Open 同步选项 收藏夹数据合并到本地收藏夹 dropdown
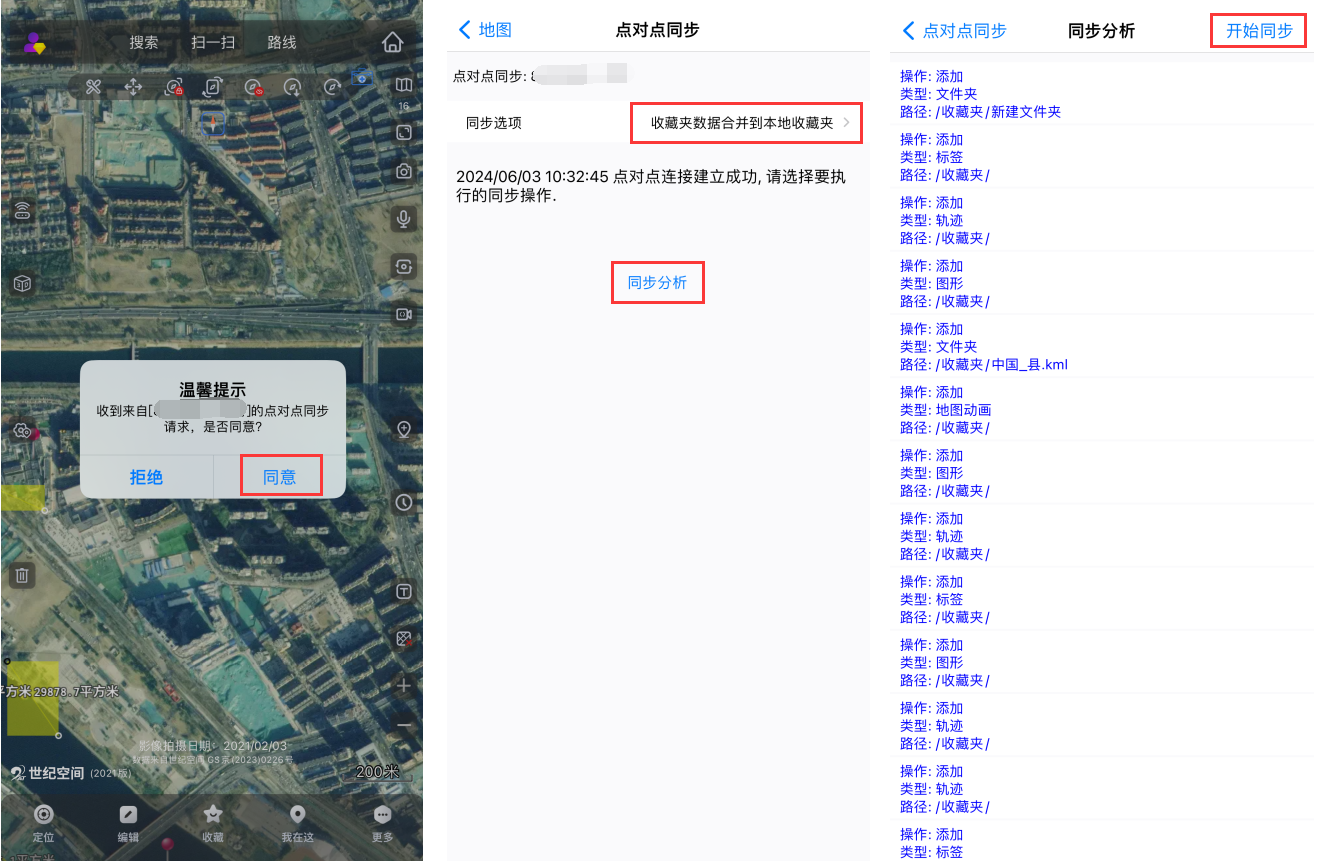Viewport: 1322px width, 861px height. 746,123
